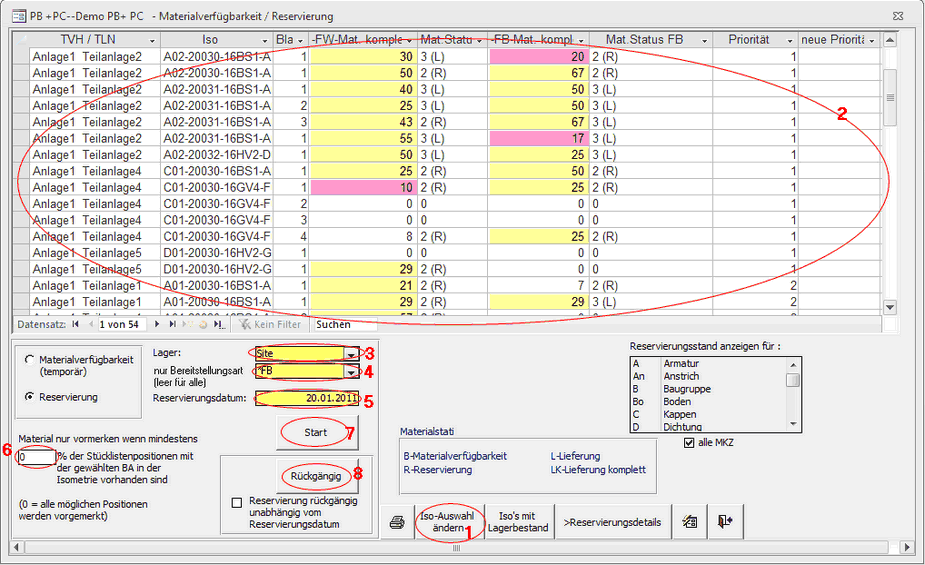The image size is (925, 565).
Task: Jump to the last record
Action: pos(171,324)
